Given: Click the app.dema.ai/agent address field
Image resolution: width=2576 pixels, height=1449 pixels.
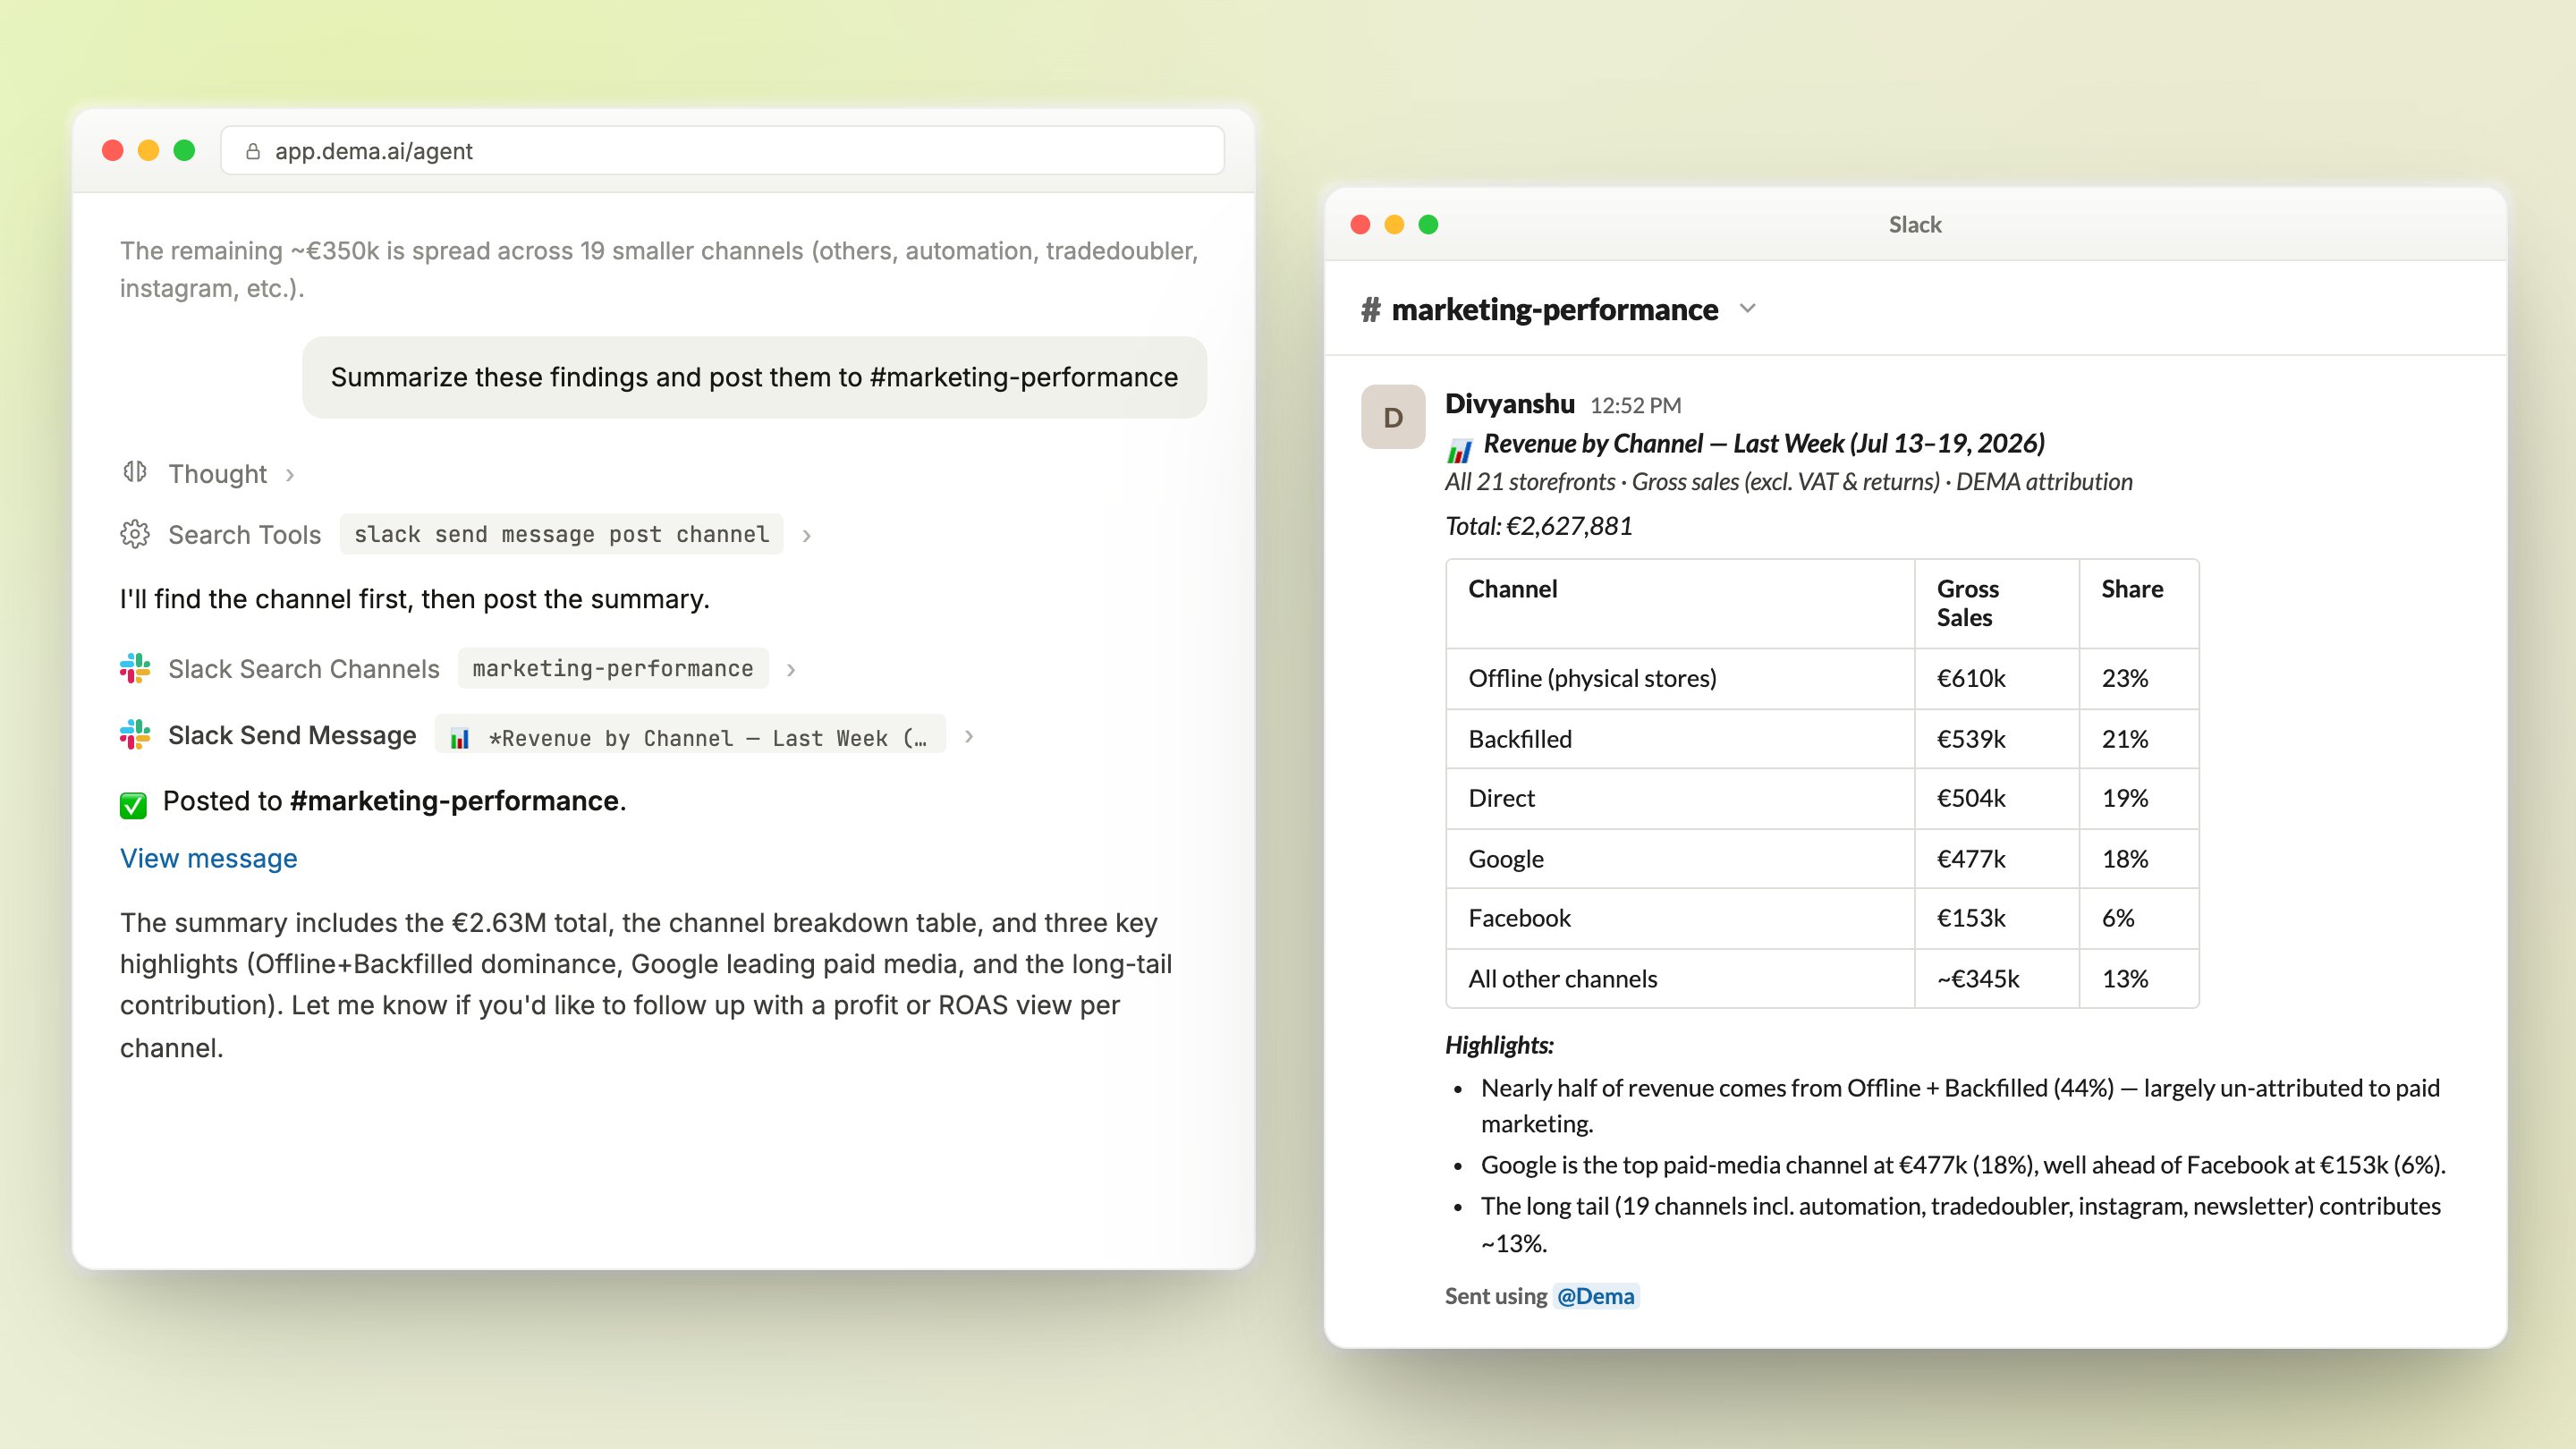Looking at the screenshot, I should click(722, 151).
